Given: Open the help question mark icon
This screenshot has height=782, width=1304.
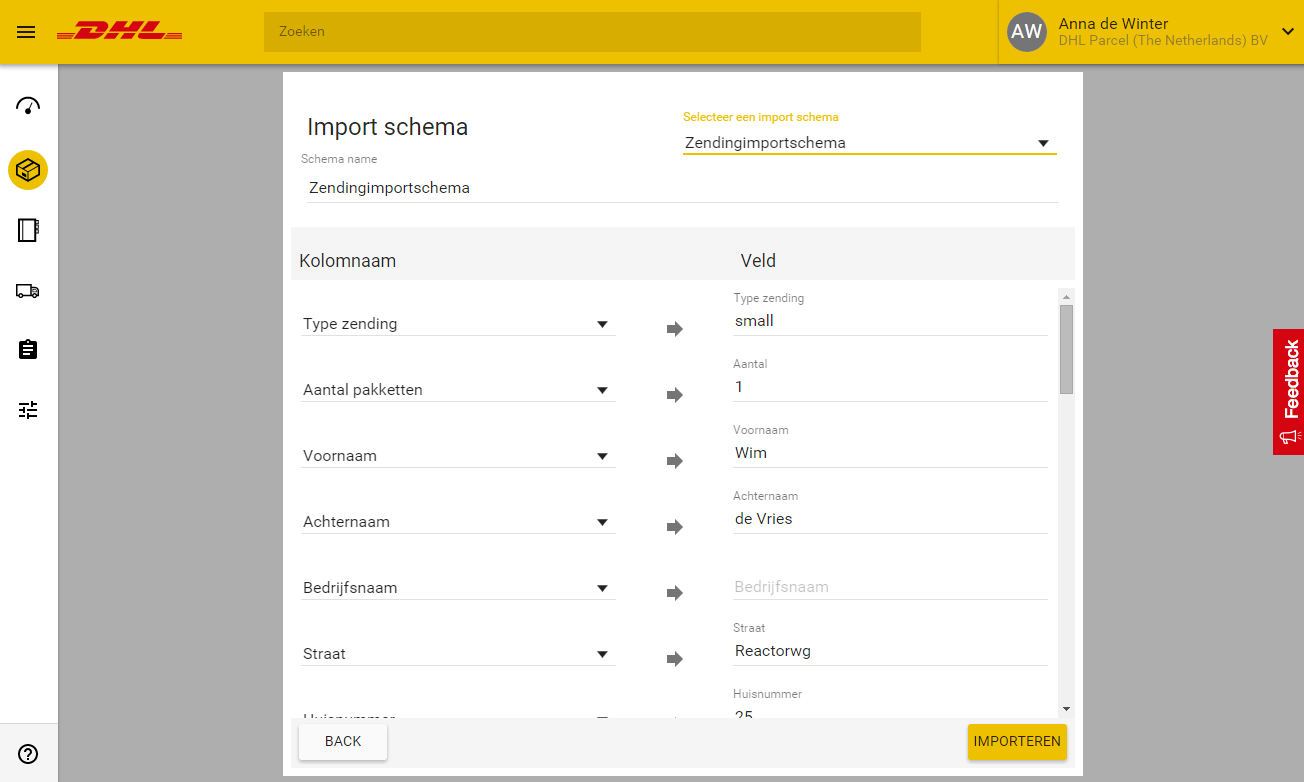Looking at the screenshot, I should [28, 754].
